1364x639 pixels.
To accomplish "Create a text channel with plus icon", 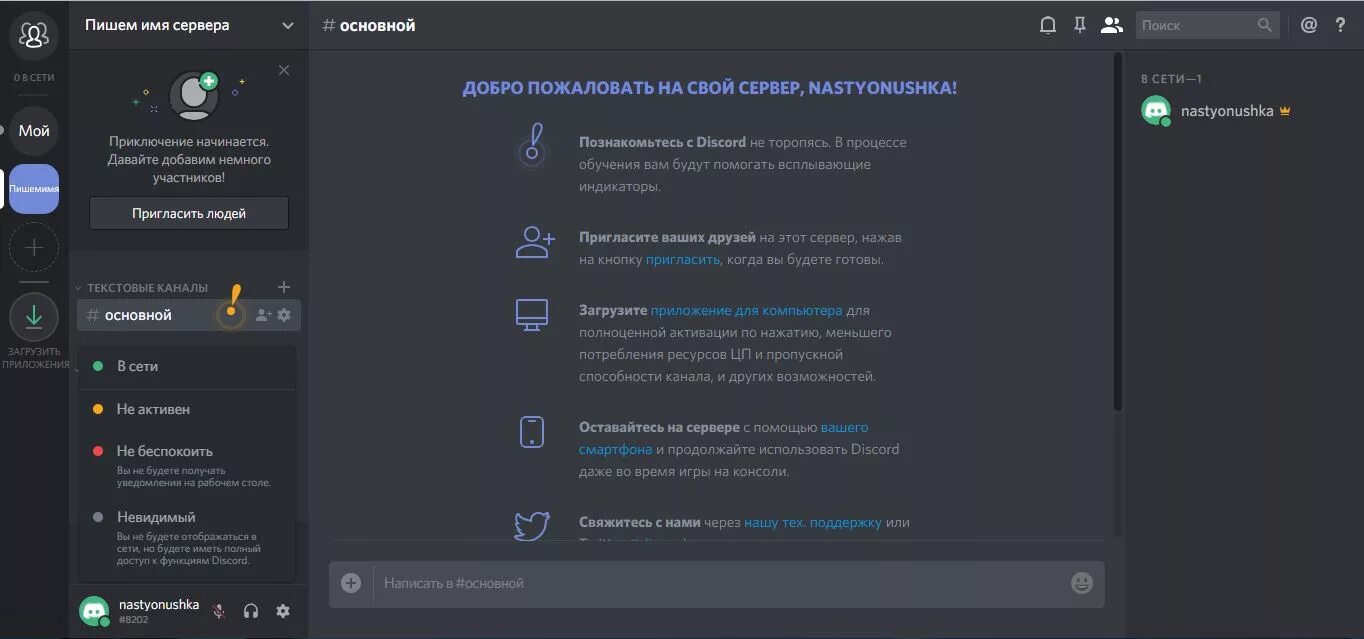I will [x=284, y=287].
